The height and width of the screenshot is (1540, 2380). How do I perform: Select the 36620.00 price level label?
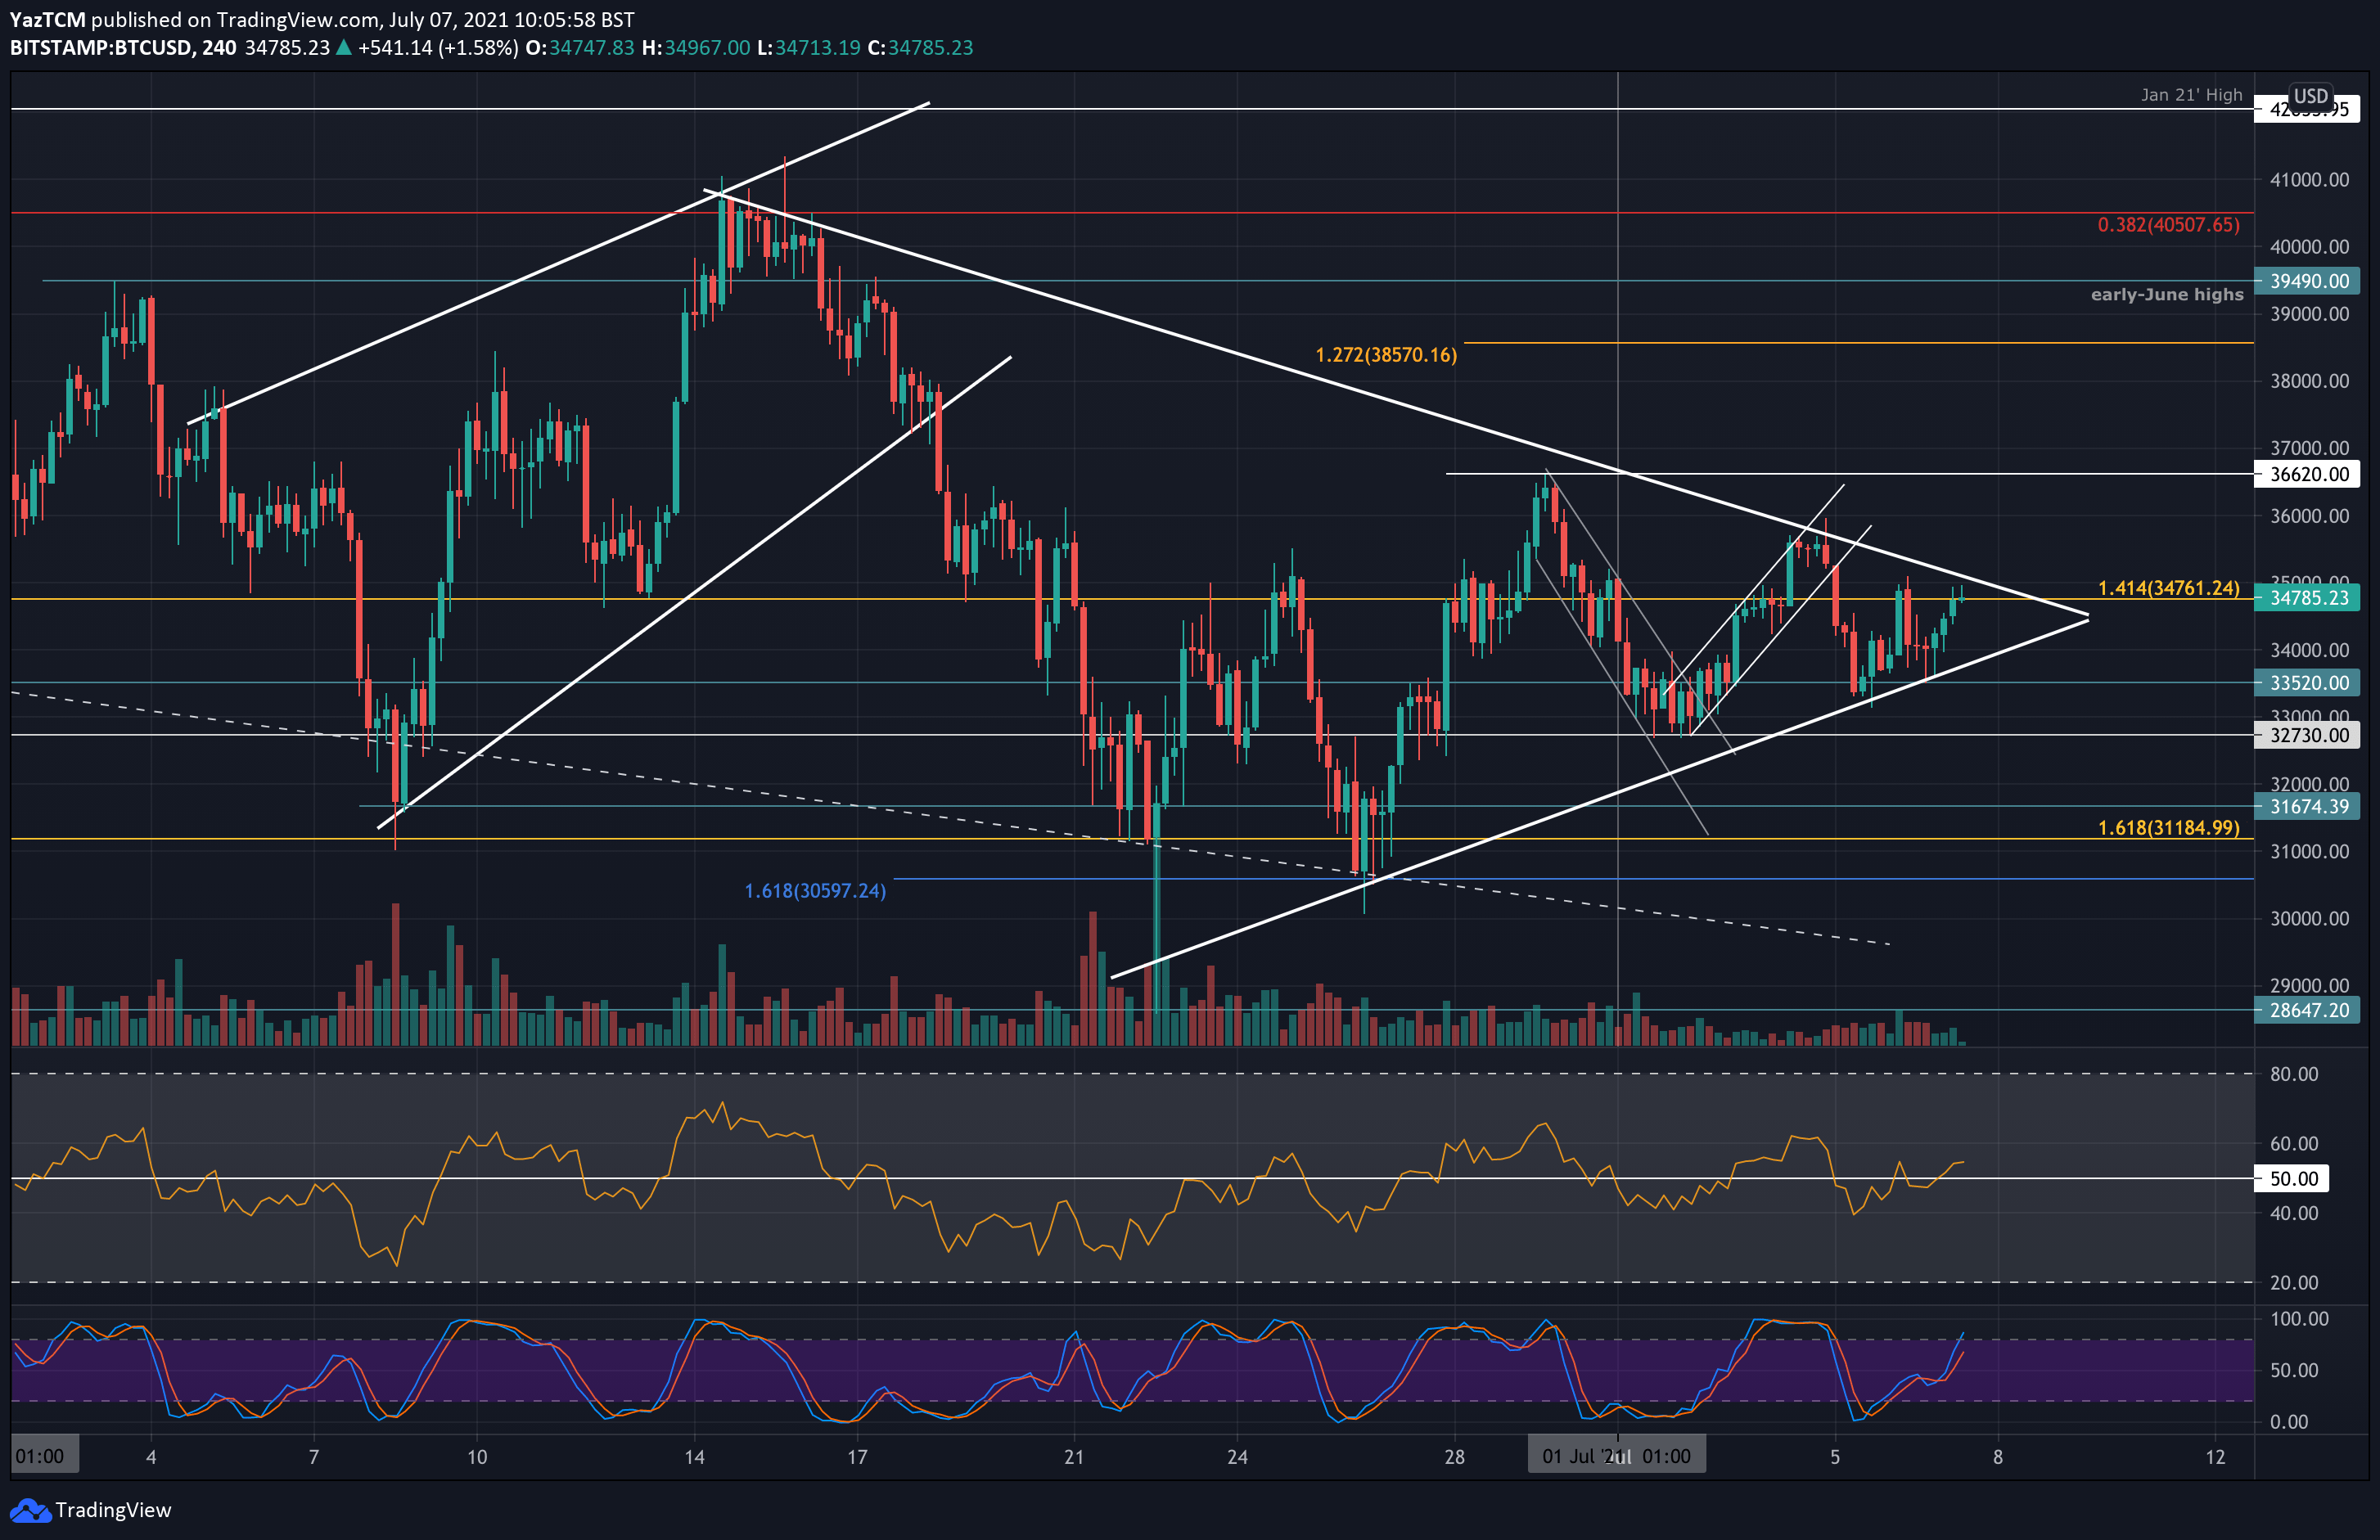2308,474
